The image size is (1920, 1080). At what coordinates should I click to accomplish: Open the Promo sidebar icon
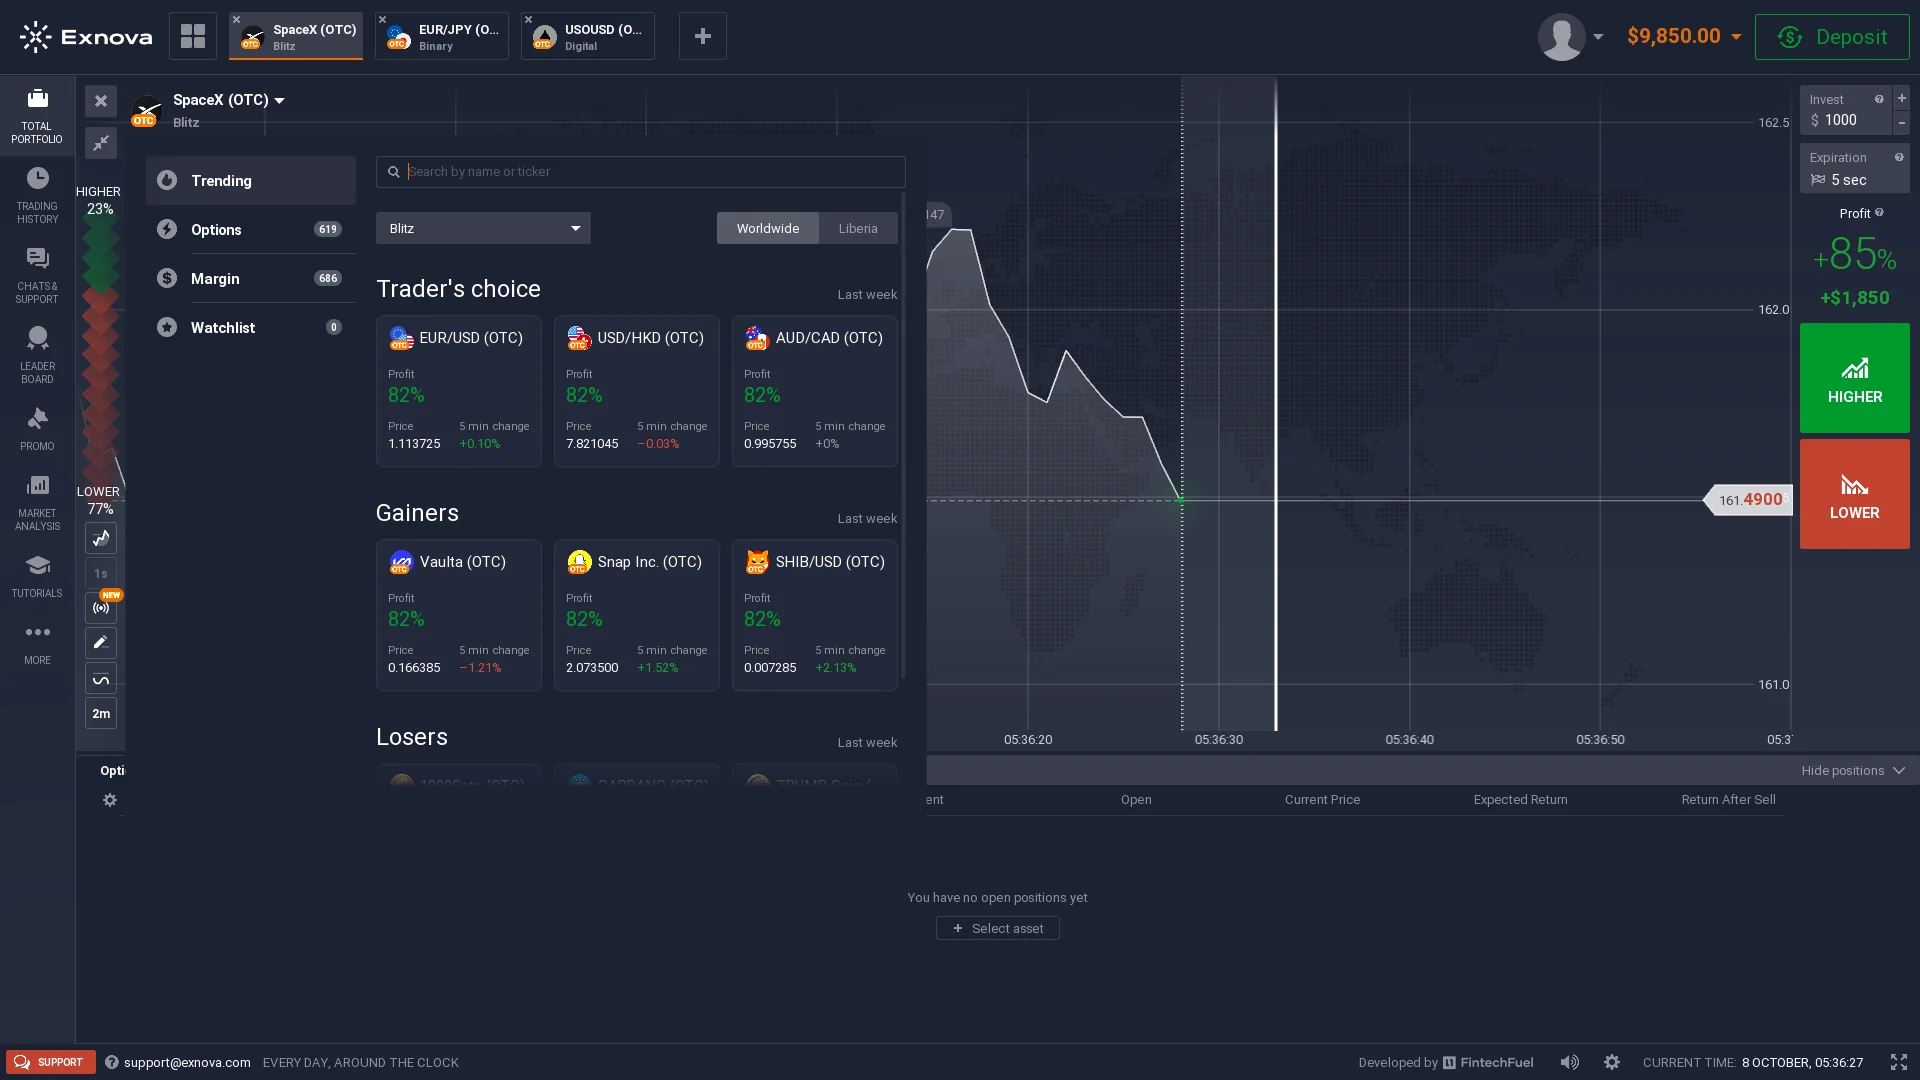click(37, 430)
